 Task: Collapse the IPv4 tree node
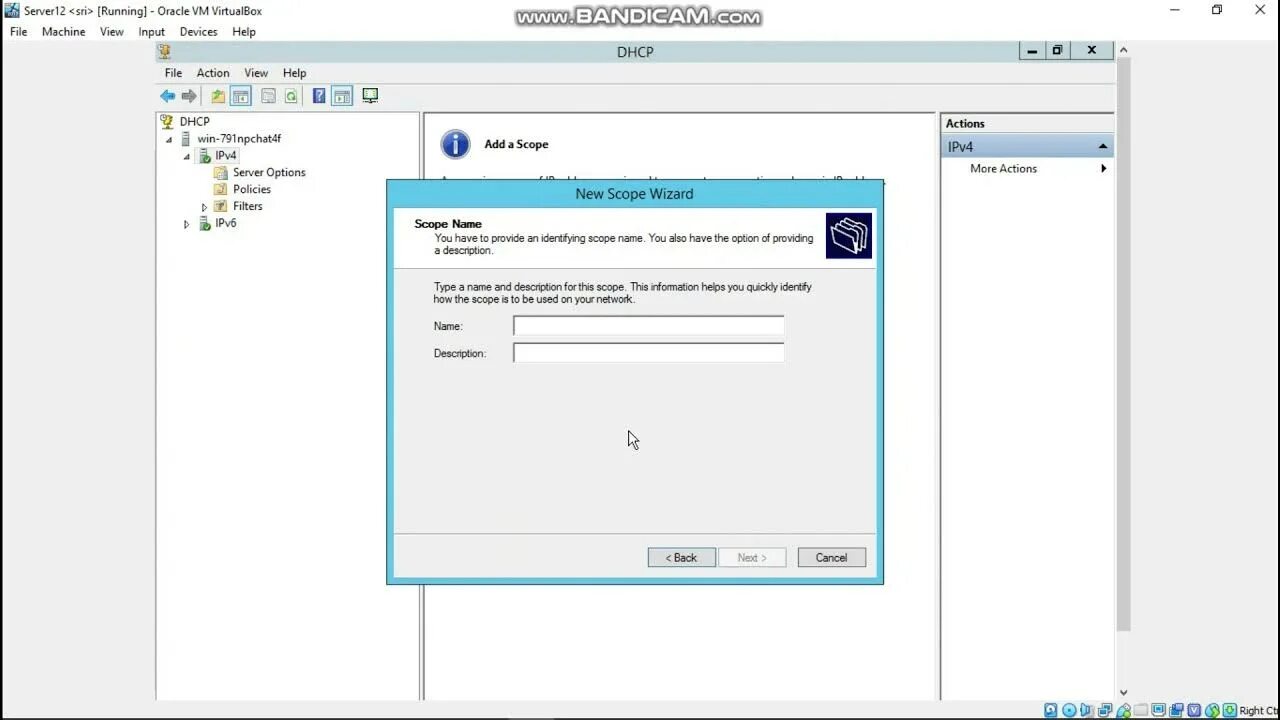[x=186, y=156]
